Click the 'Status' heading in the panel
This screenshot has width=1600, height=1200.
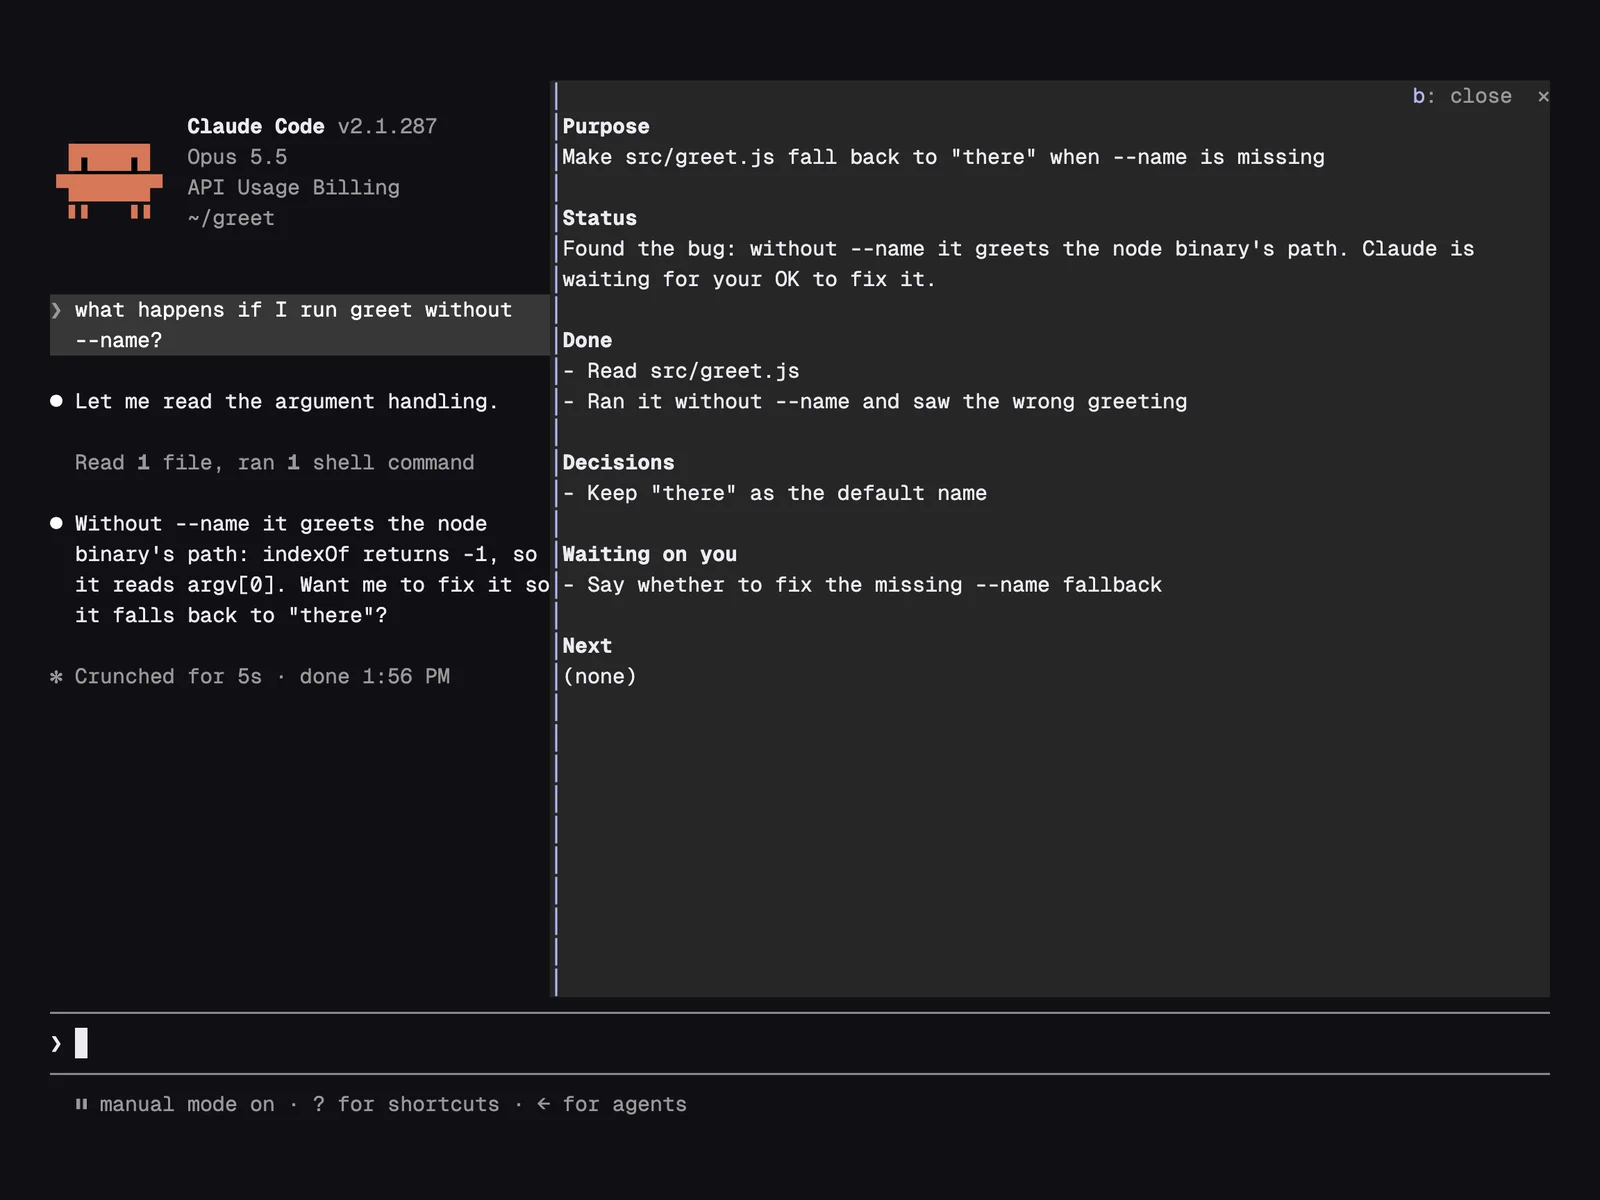[x=599, y=218]
